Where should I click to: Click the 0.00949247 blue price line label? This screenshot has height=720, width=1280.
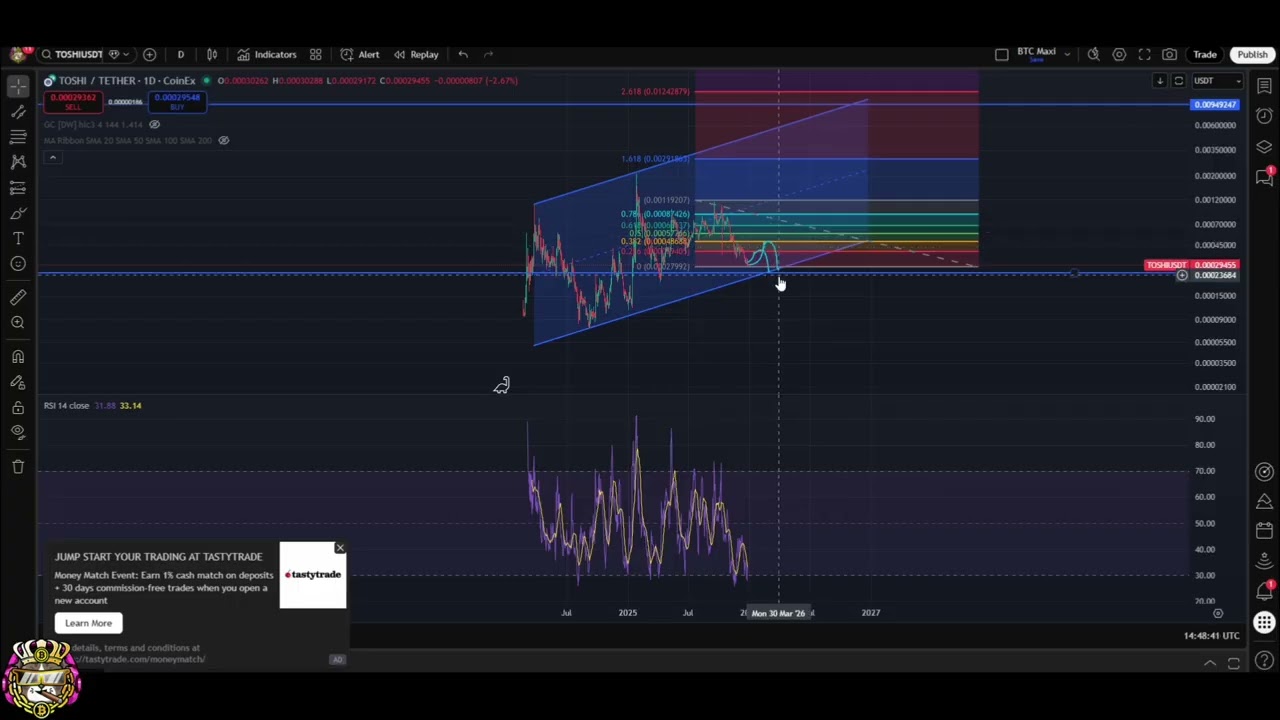click(x=1215, y=104)
